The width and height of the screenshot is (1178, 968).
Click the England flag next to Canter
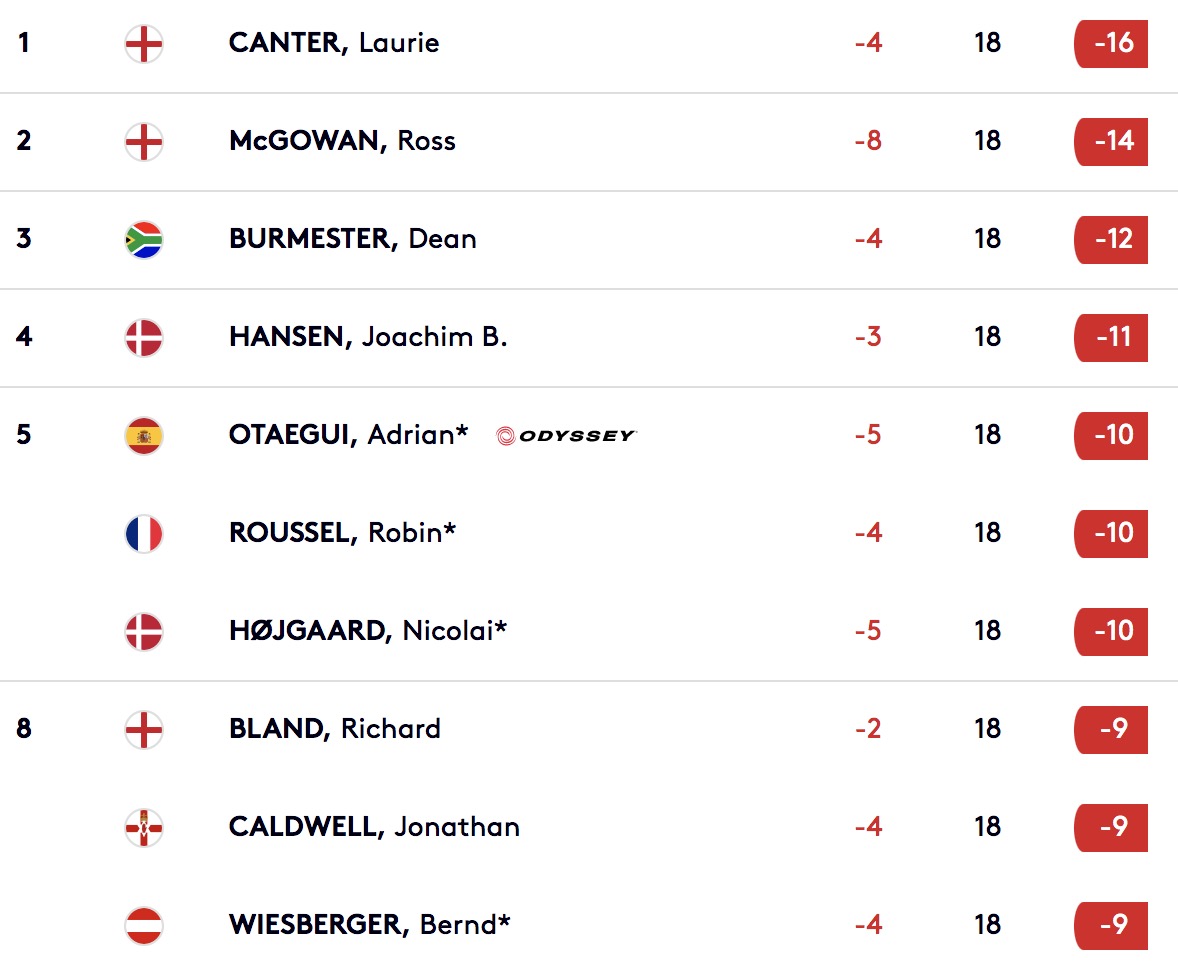point(143,44)
